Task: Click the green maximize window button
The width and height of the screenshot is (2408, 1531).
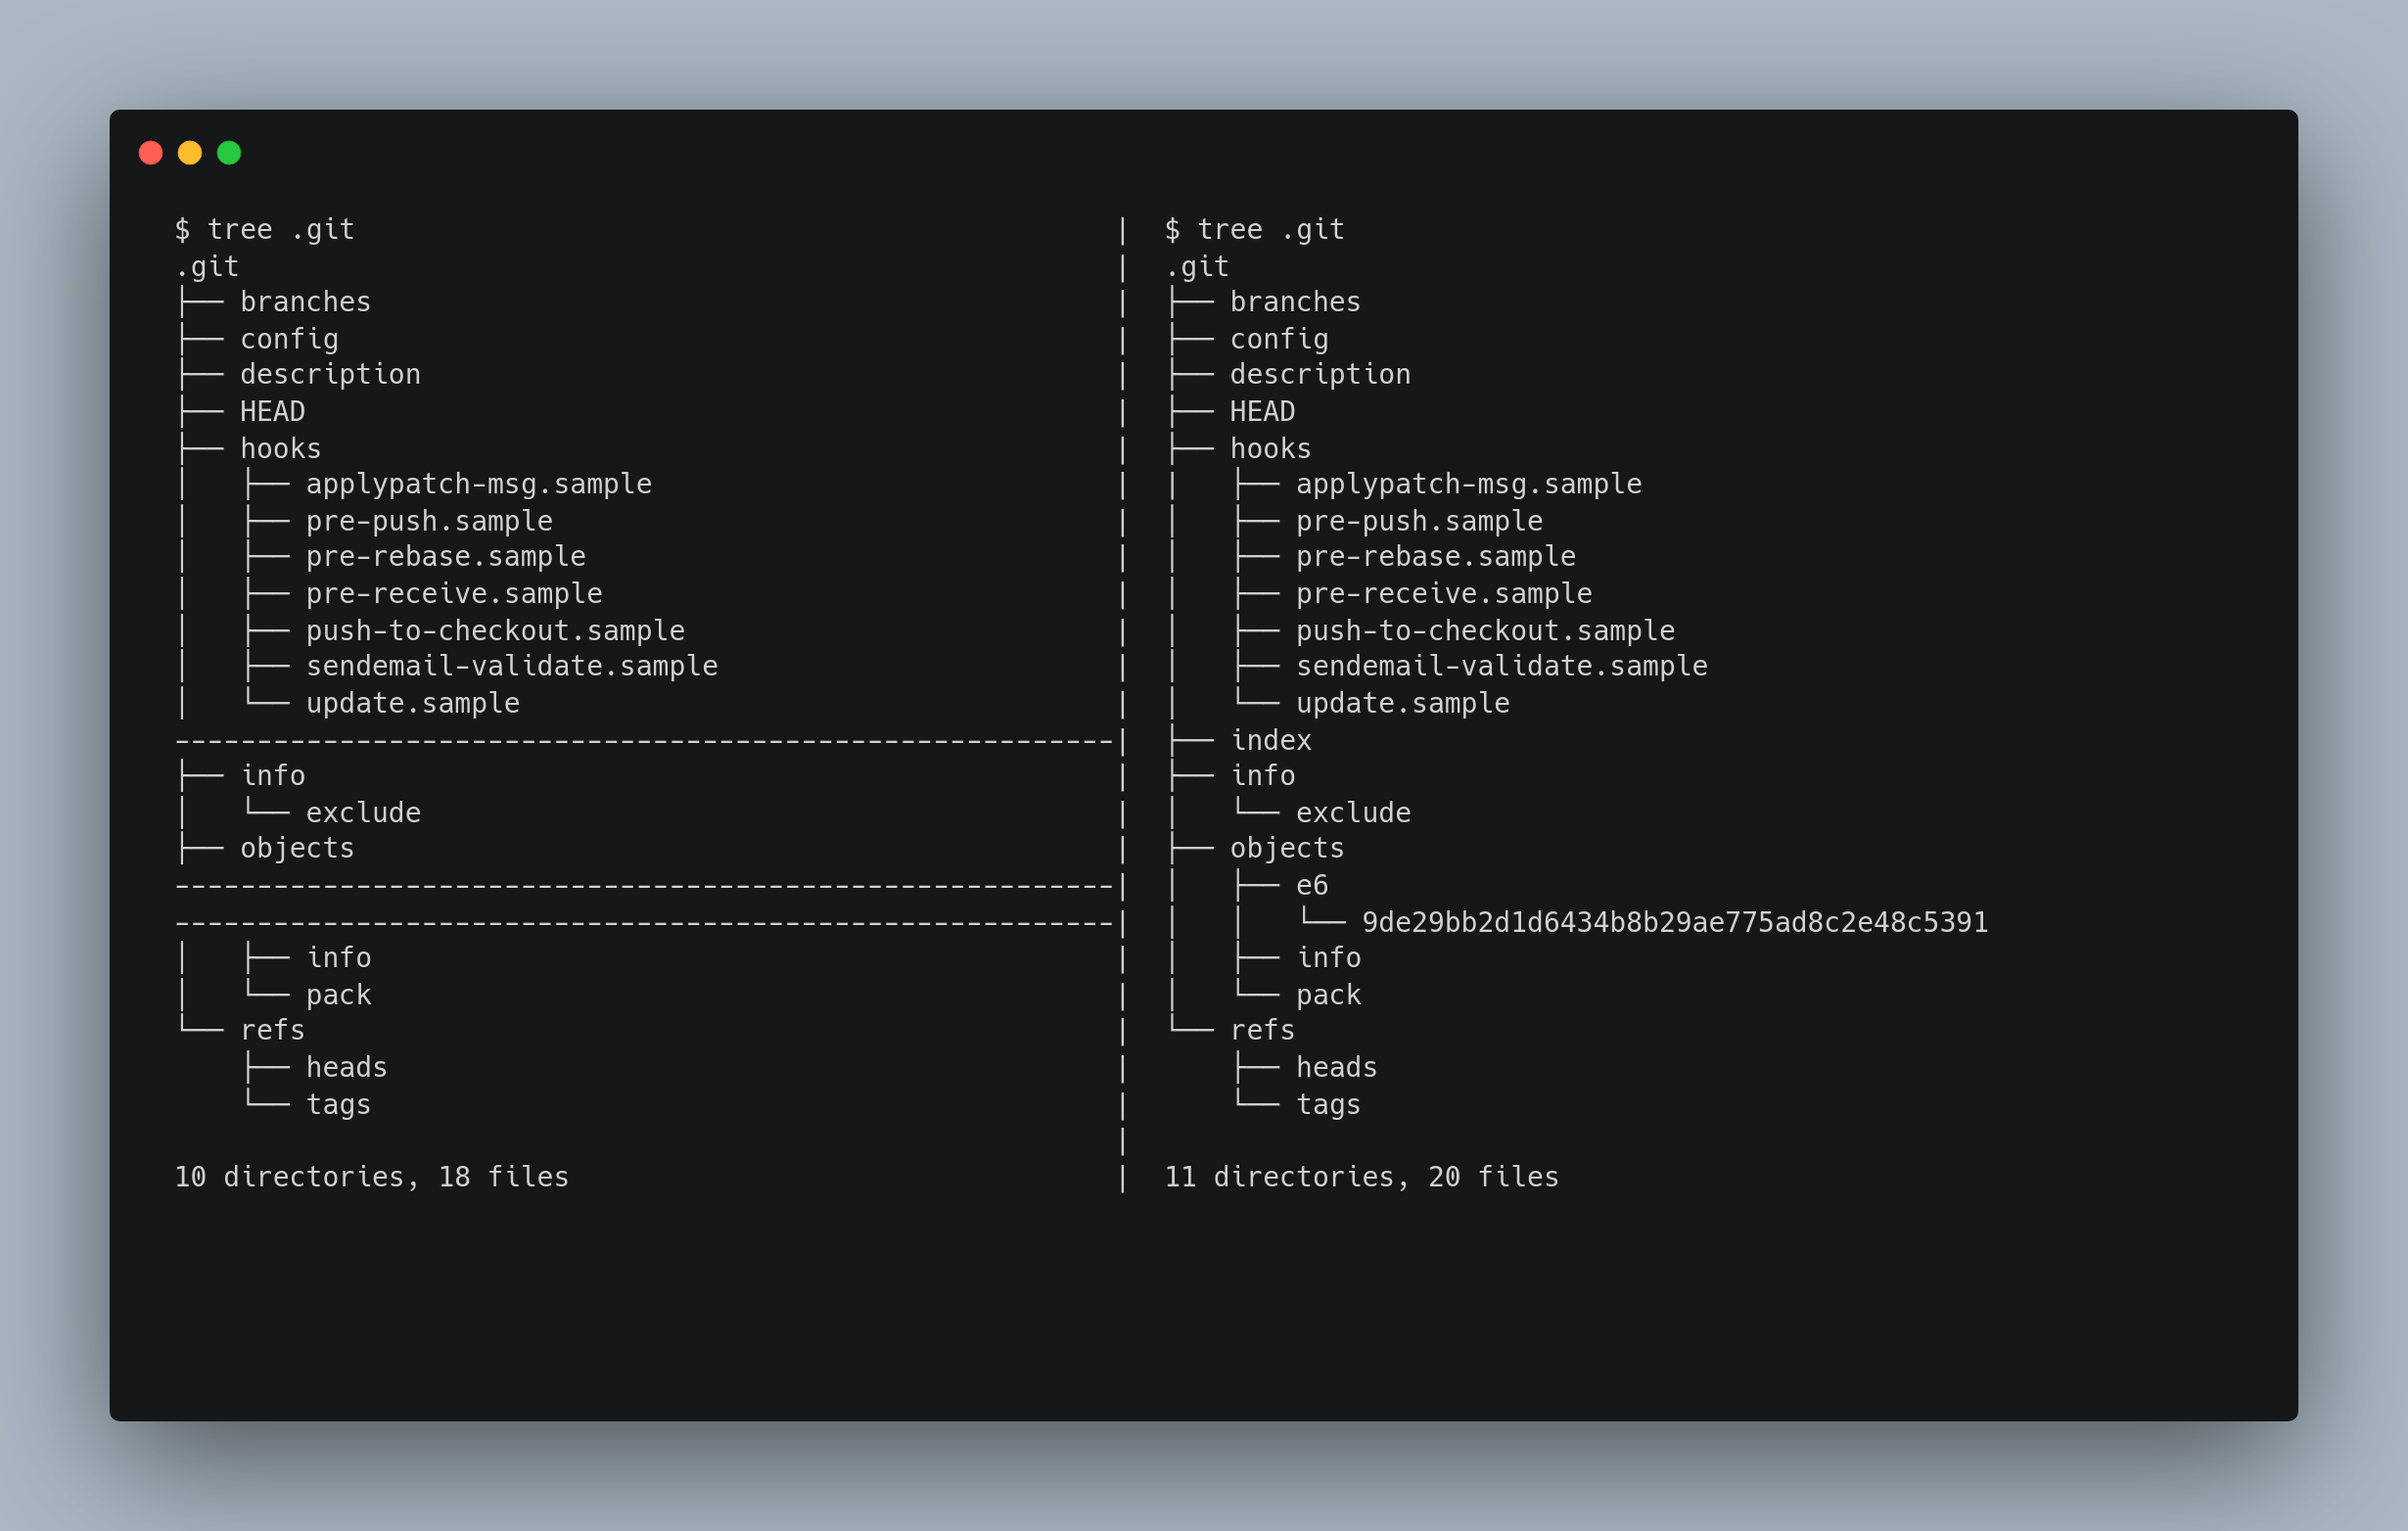Action: click(229, 153)
